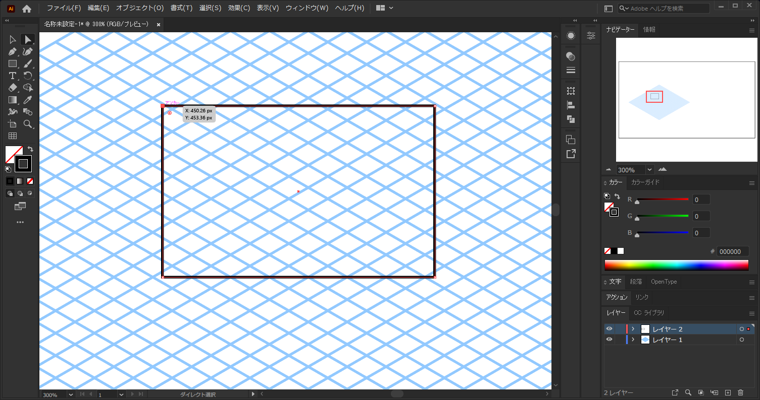
Task: Enable Draw Normal mode
Action: (10, 193)
